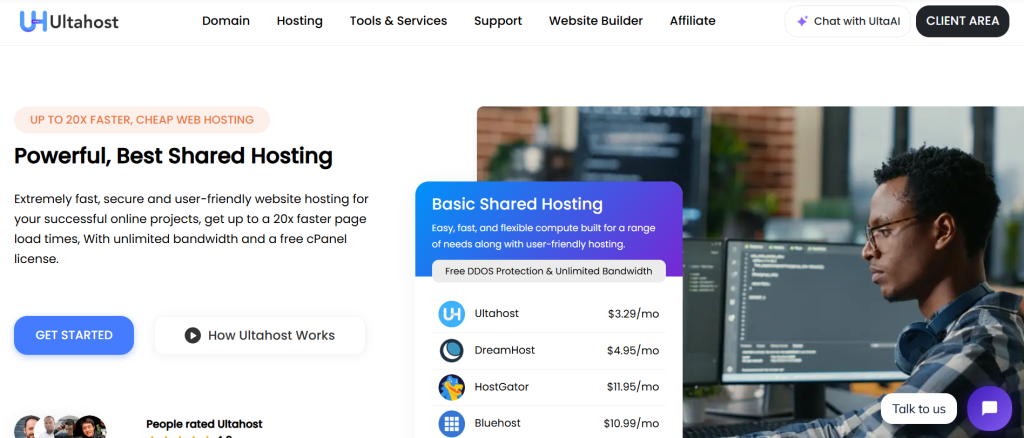This screenshot has width=1024, height=438.
Task: Open the Domain menu
Action: (x=226, y=21)
